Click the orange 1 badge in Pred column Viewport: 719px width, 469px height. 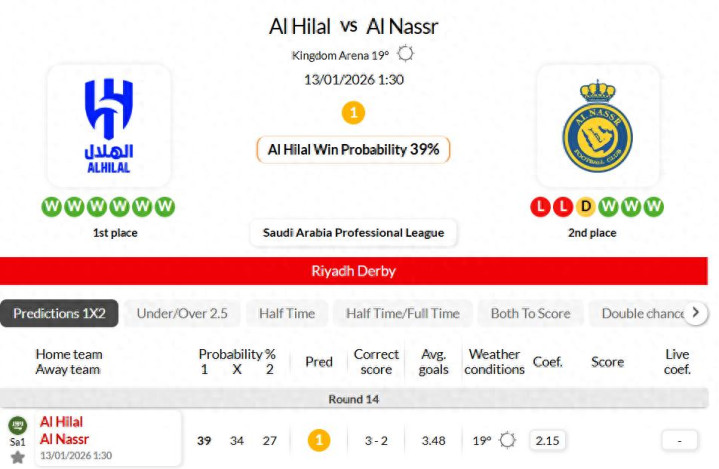tap(318, 440)
